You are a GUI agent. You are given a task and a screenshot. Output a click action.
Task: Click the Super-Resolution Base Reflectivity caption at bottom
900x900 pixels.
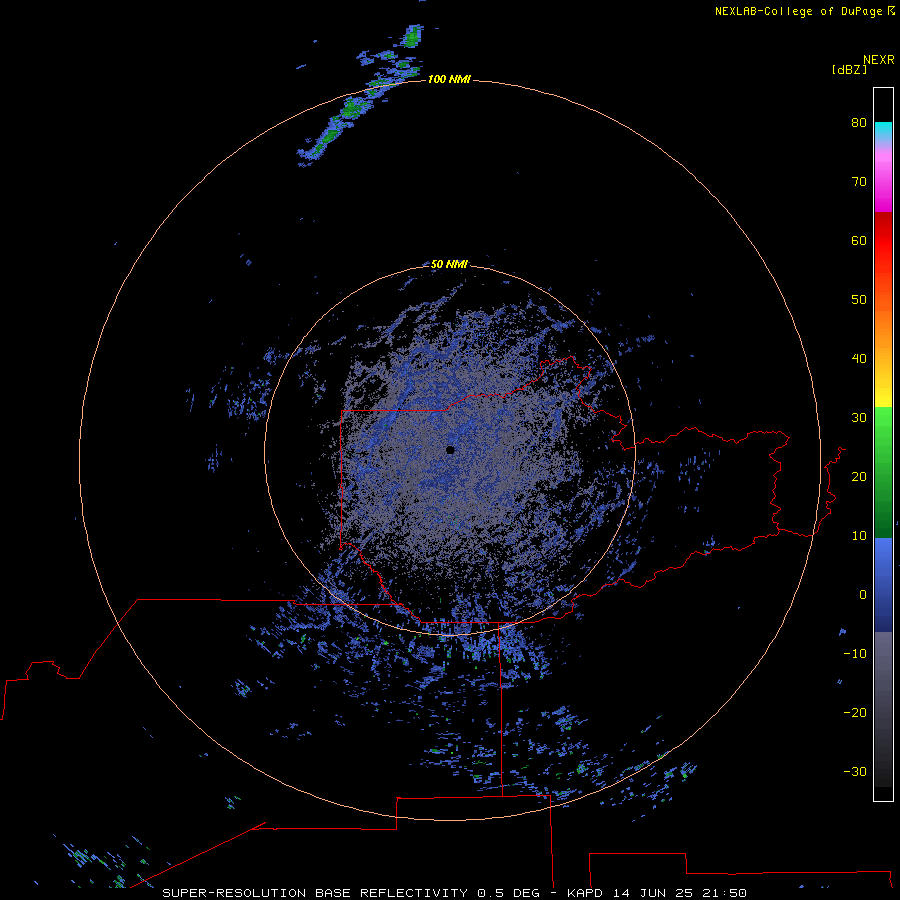coord(455,893)
